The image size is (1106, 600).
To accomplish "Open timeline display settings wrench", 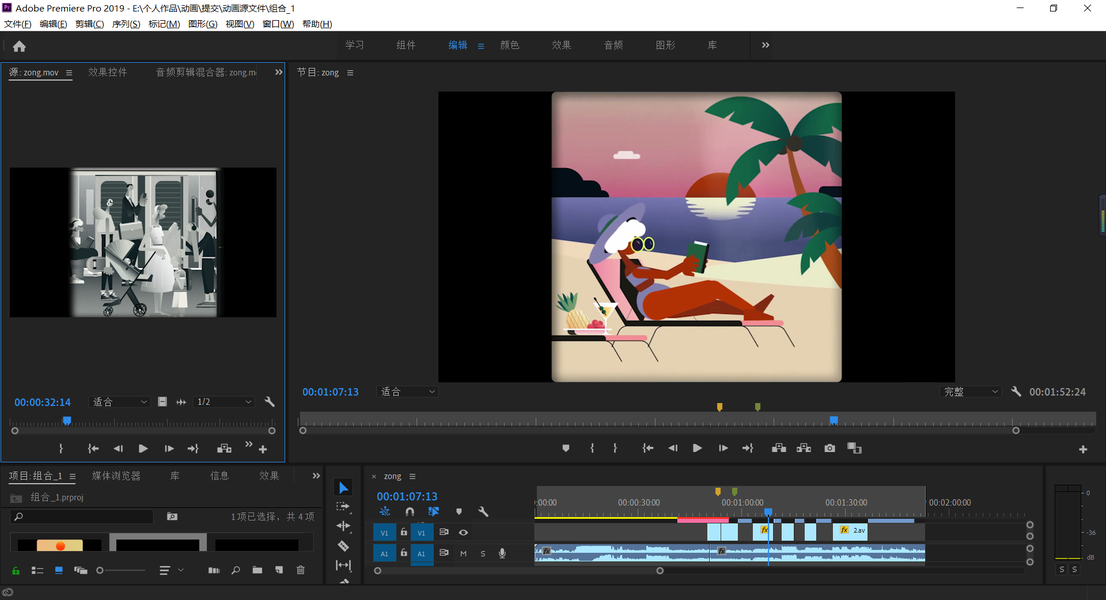I will click(x=483, y=512).
